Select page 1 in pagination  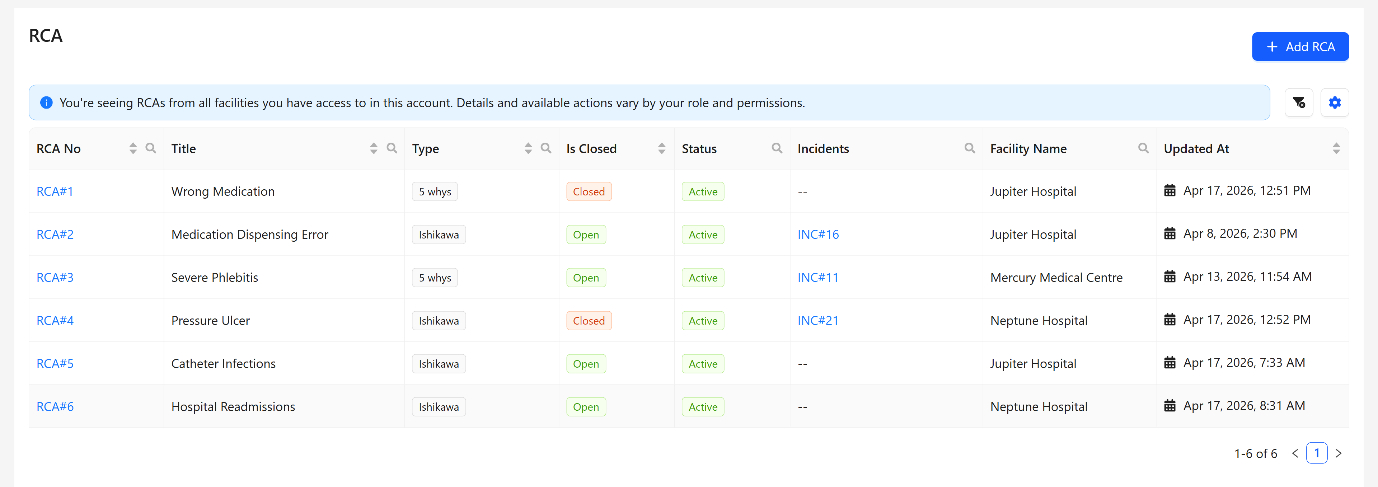pyautogui.click(x=1317, y=454)
